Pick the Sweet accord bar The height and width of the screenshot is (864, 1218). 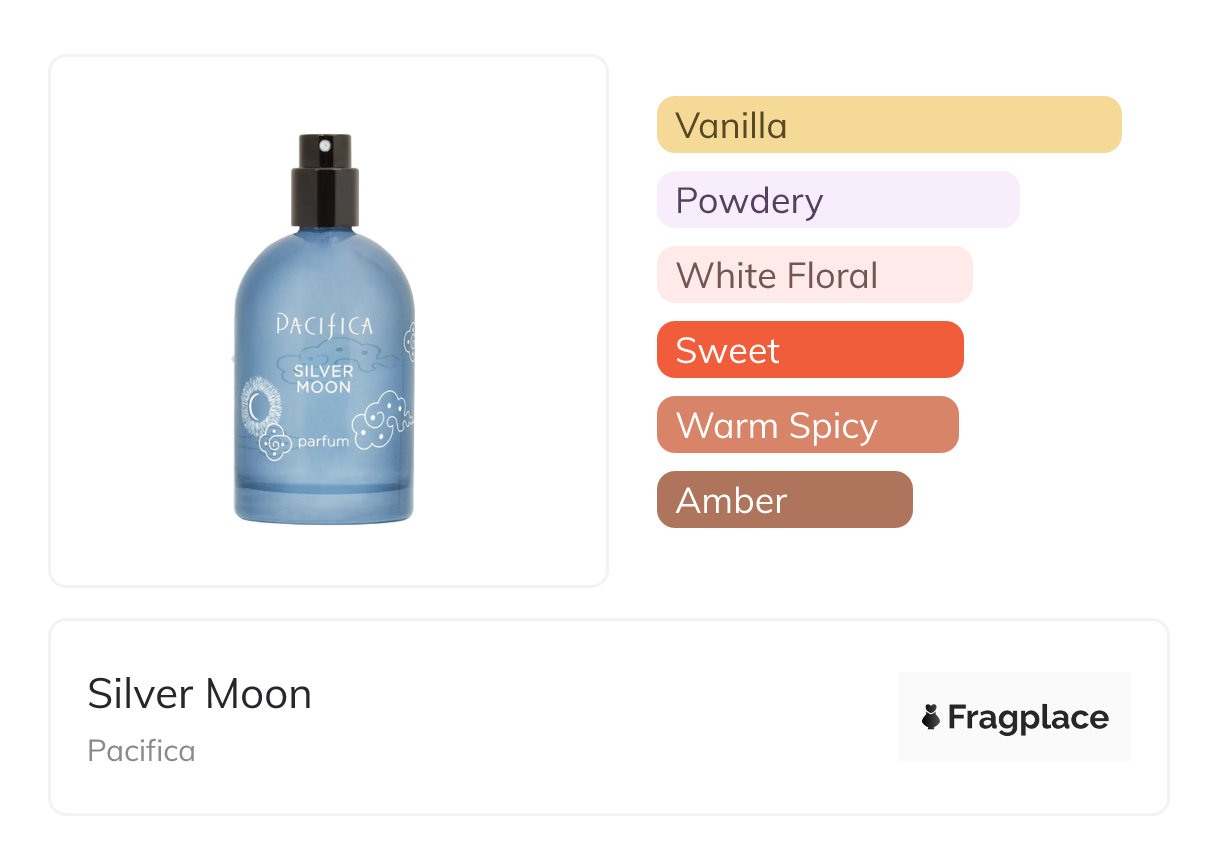click(809, 350)
